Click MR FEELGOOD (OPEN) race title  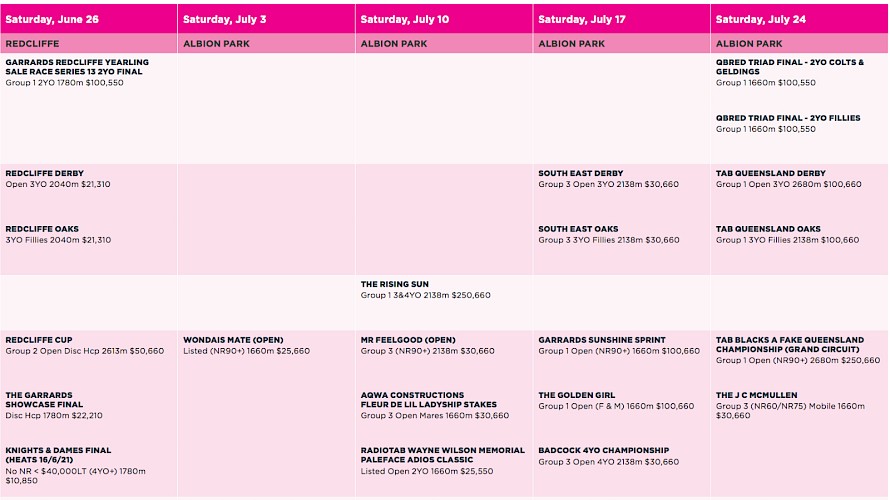point(408,340)
